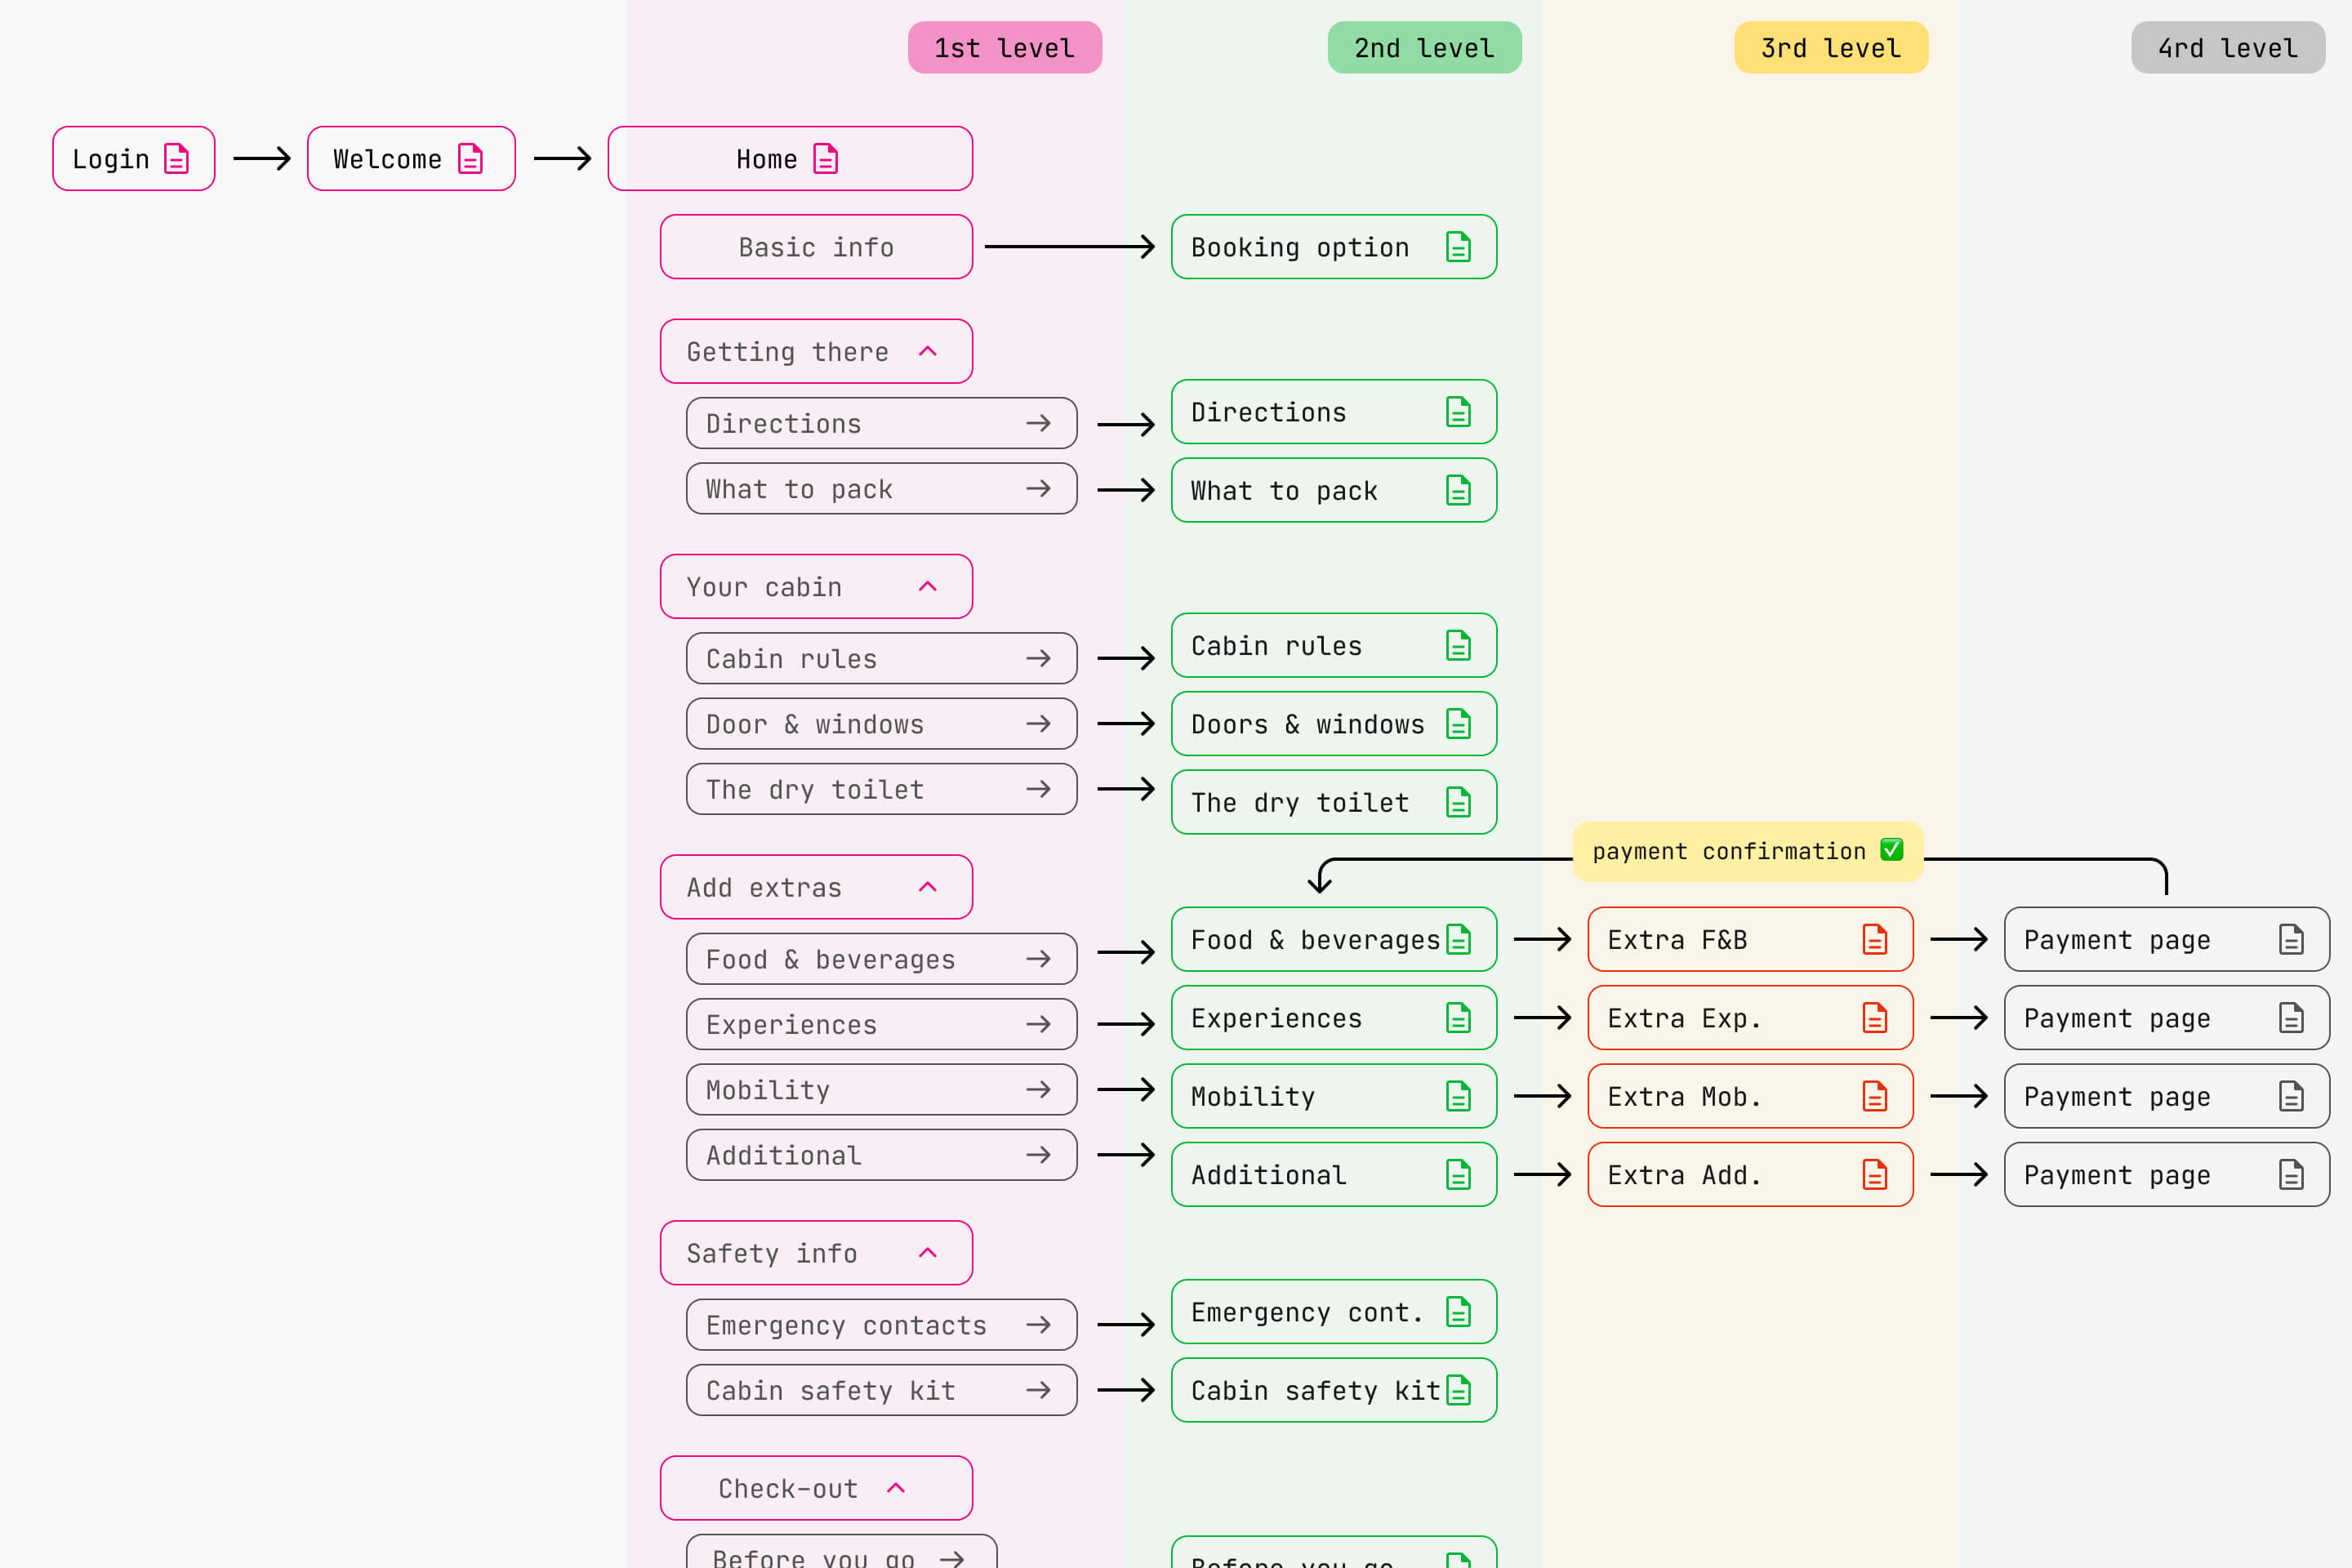The height and width of the screenshot is (1568, 2352).
Task: Select the 2nd level tag
Action: click(x=1424, y=47)
